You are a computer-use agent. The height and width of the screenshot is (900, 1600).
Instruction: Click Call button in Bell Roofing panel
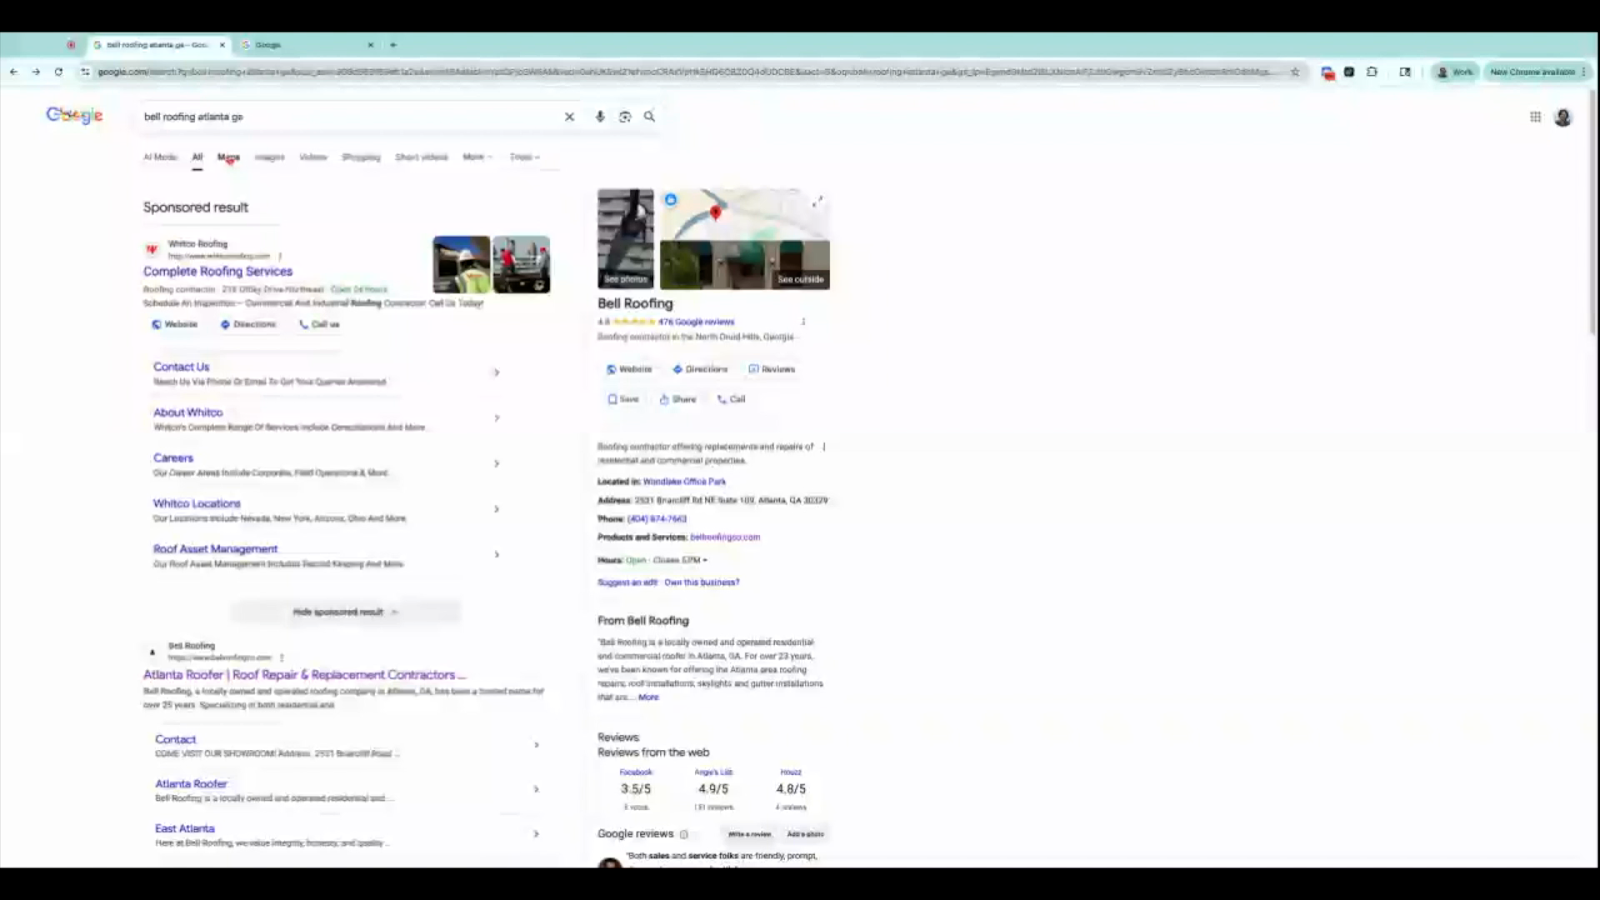(731, 399)
